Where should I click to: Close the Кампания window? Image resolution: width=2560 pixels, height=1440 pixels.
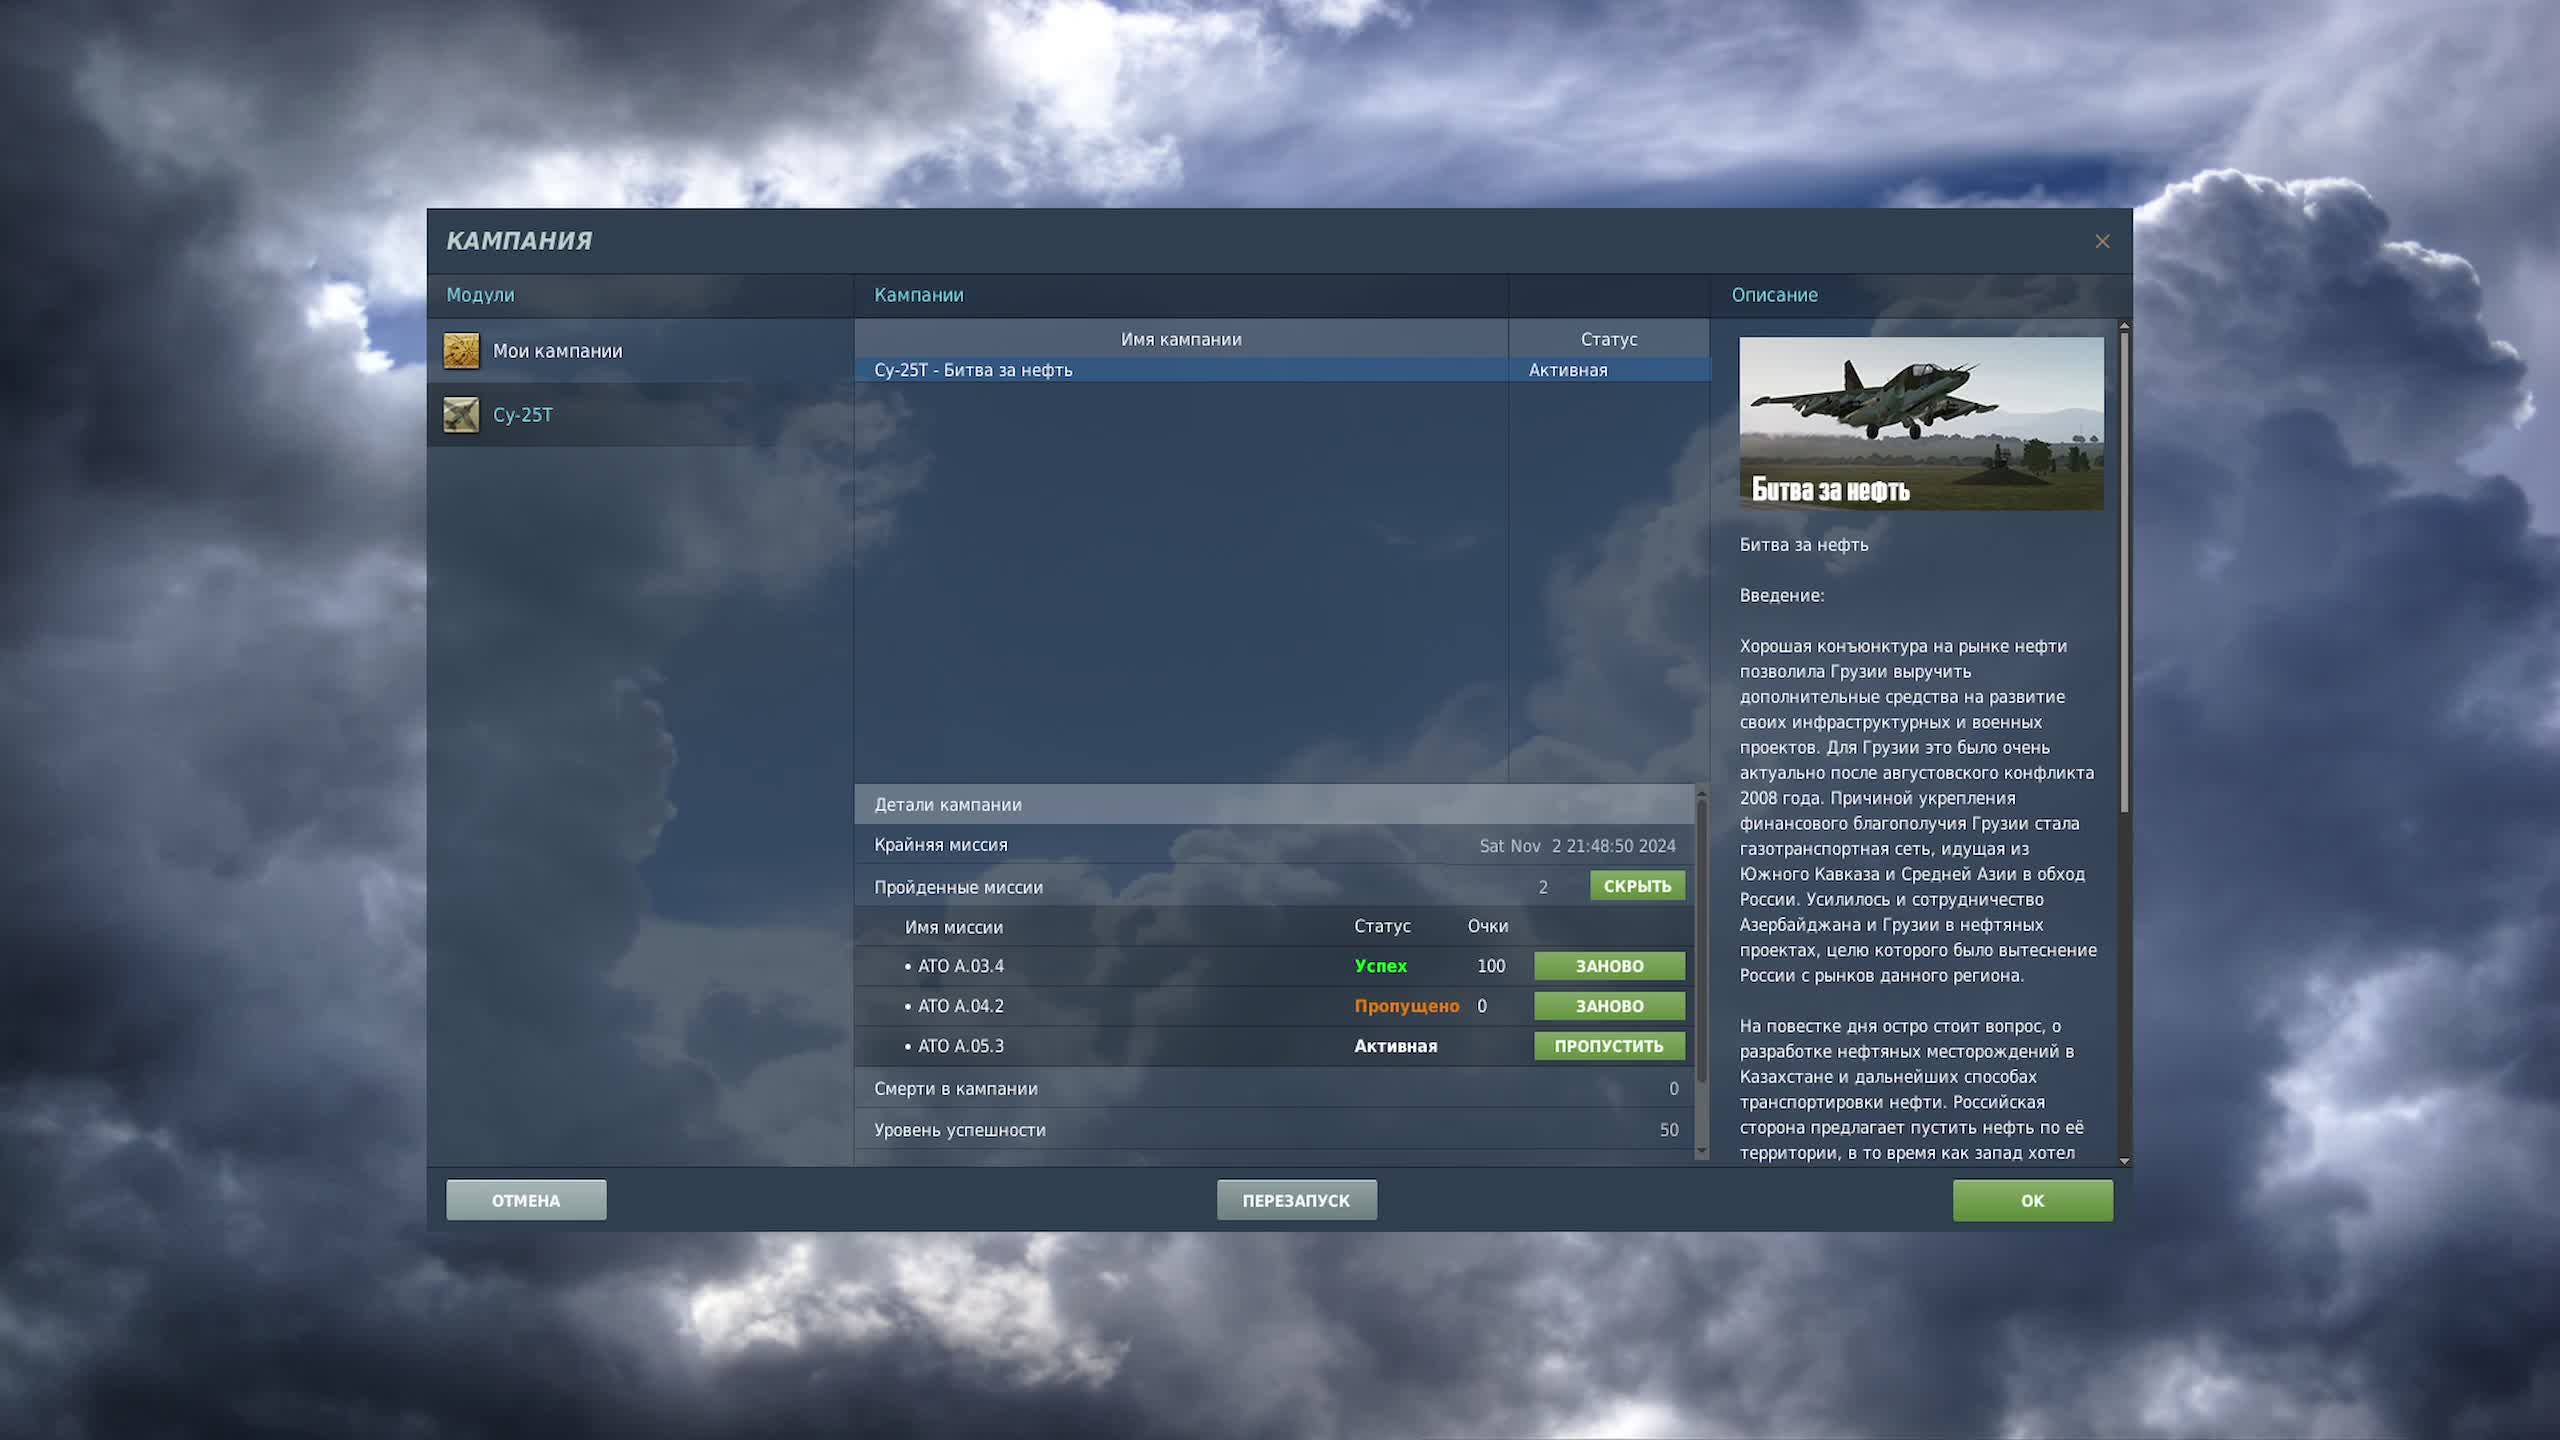coord(2102,241)
